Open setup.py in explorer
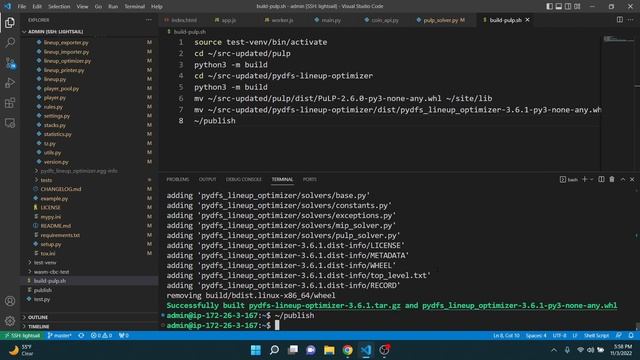Screen dimensions: 640x360 51,244
